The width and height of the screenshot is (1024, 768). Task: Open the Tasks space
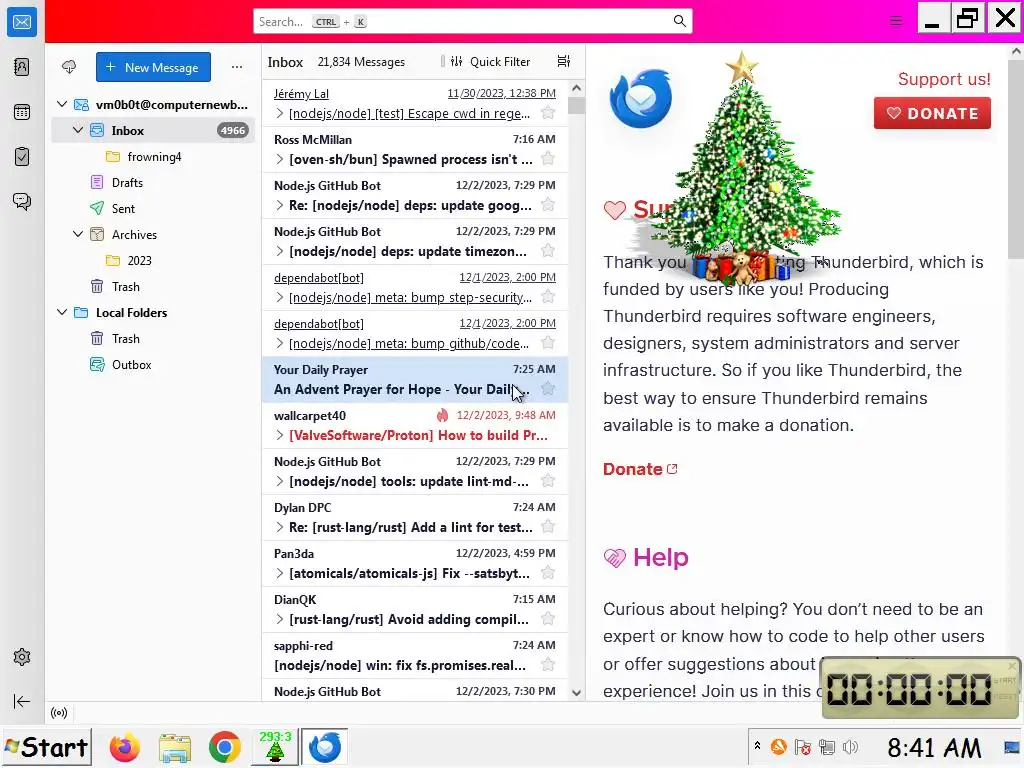(x=22, y=157)
